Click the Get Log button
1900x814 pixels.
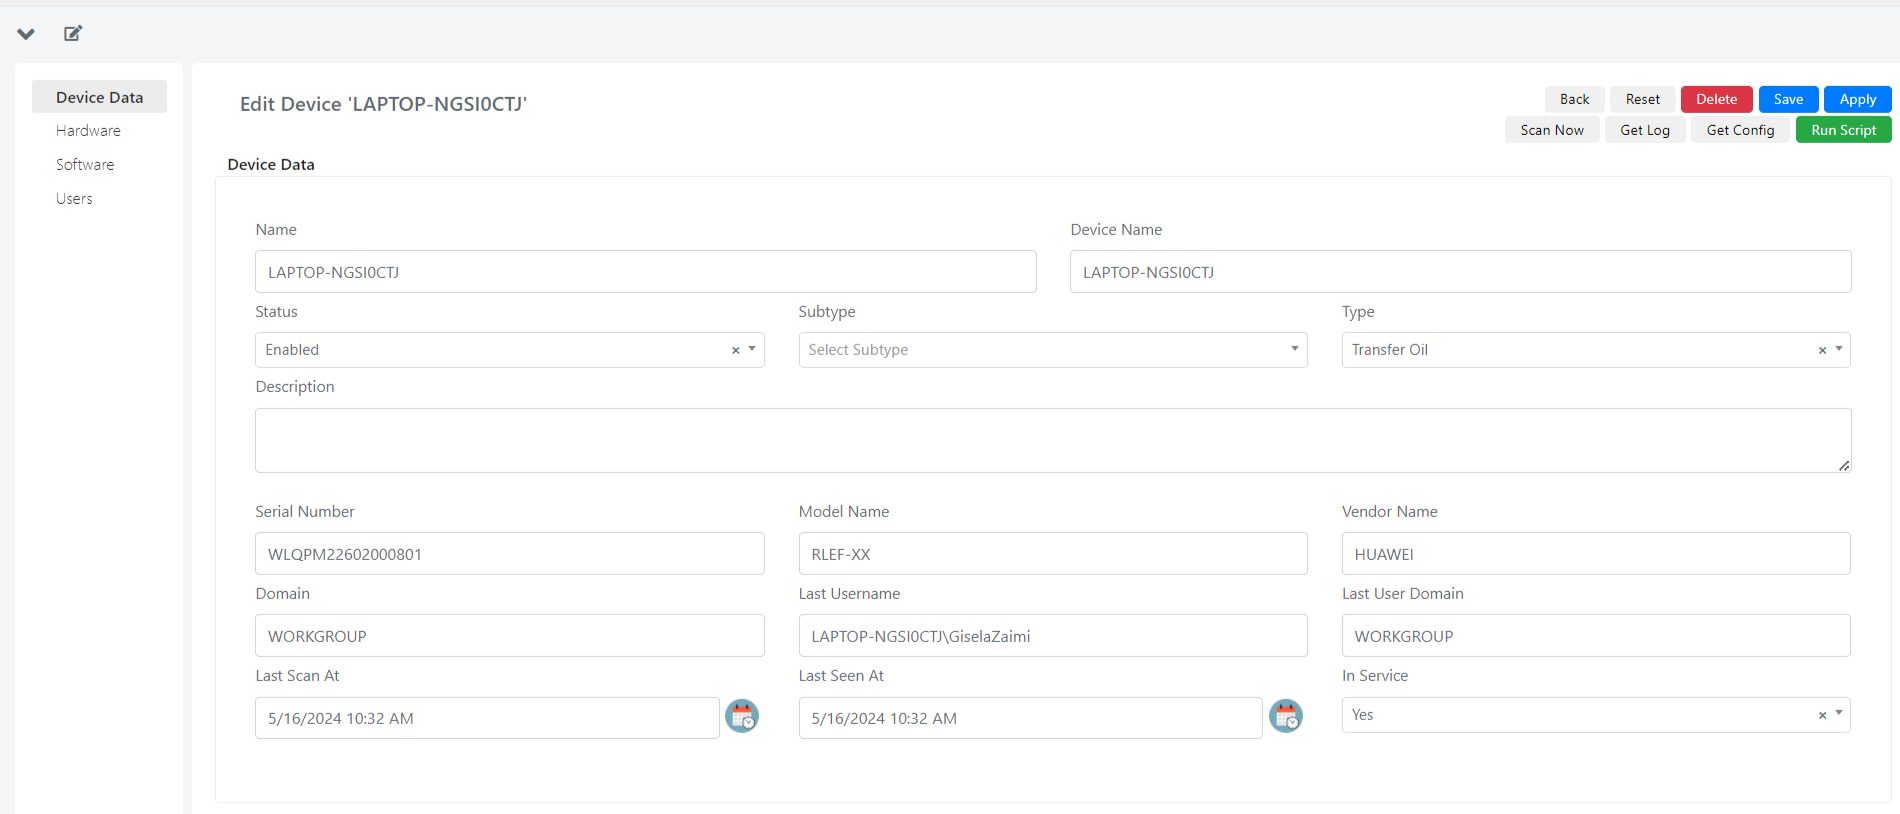click(1645, 130)
